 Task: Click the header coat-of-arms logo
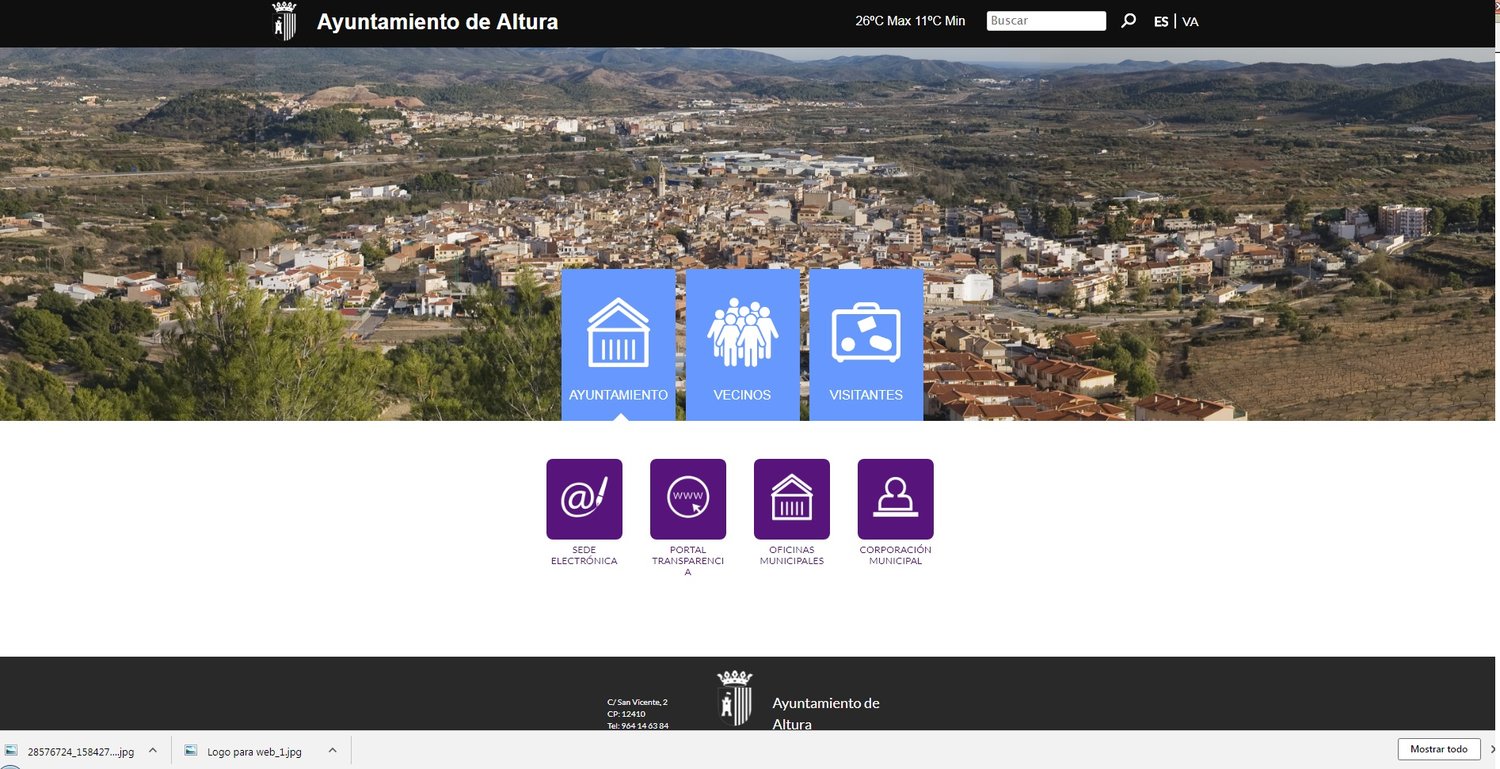tap(284, 19)
